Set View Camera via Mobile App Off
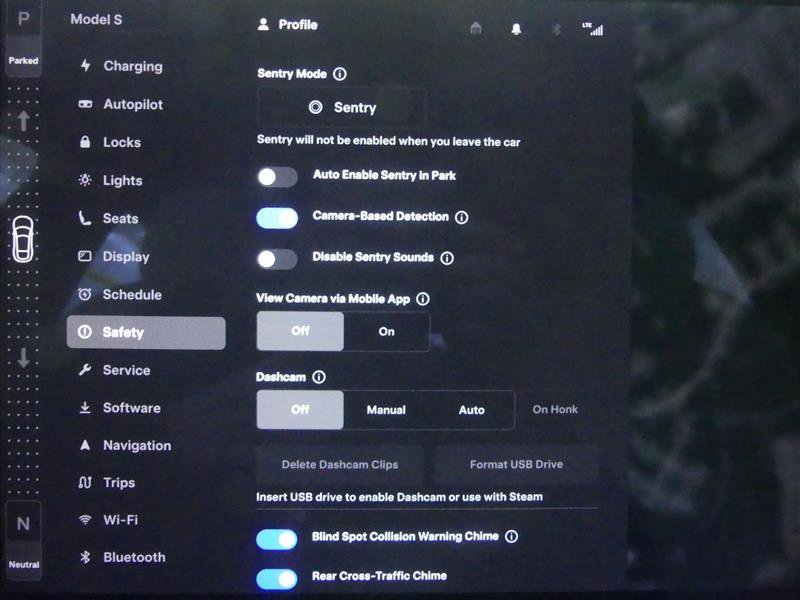The image size is (800, 600). 300,331
